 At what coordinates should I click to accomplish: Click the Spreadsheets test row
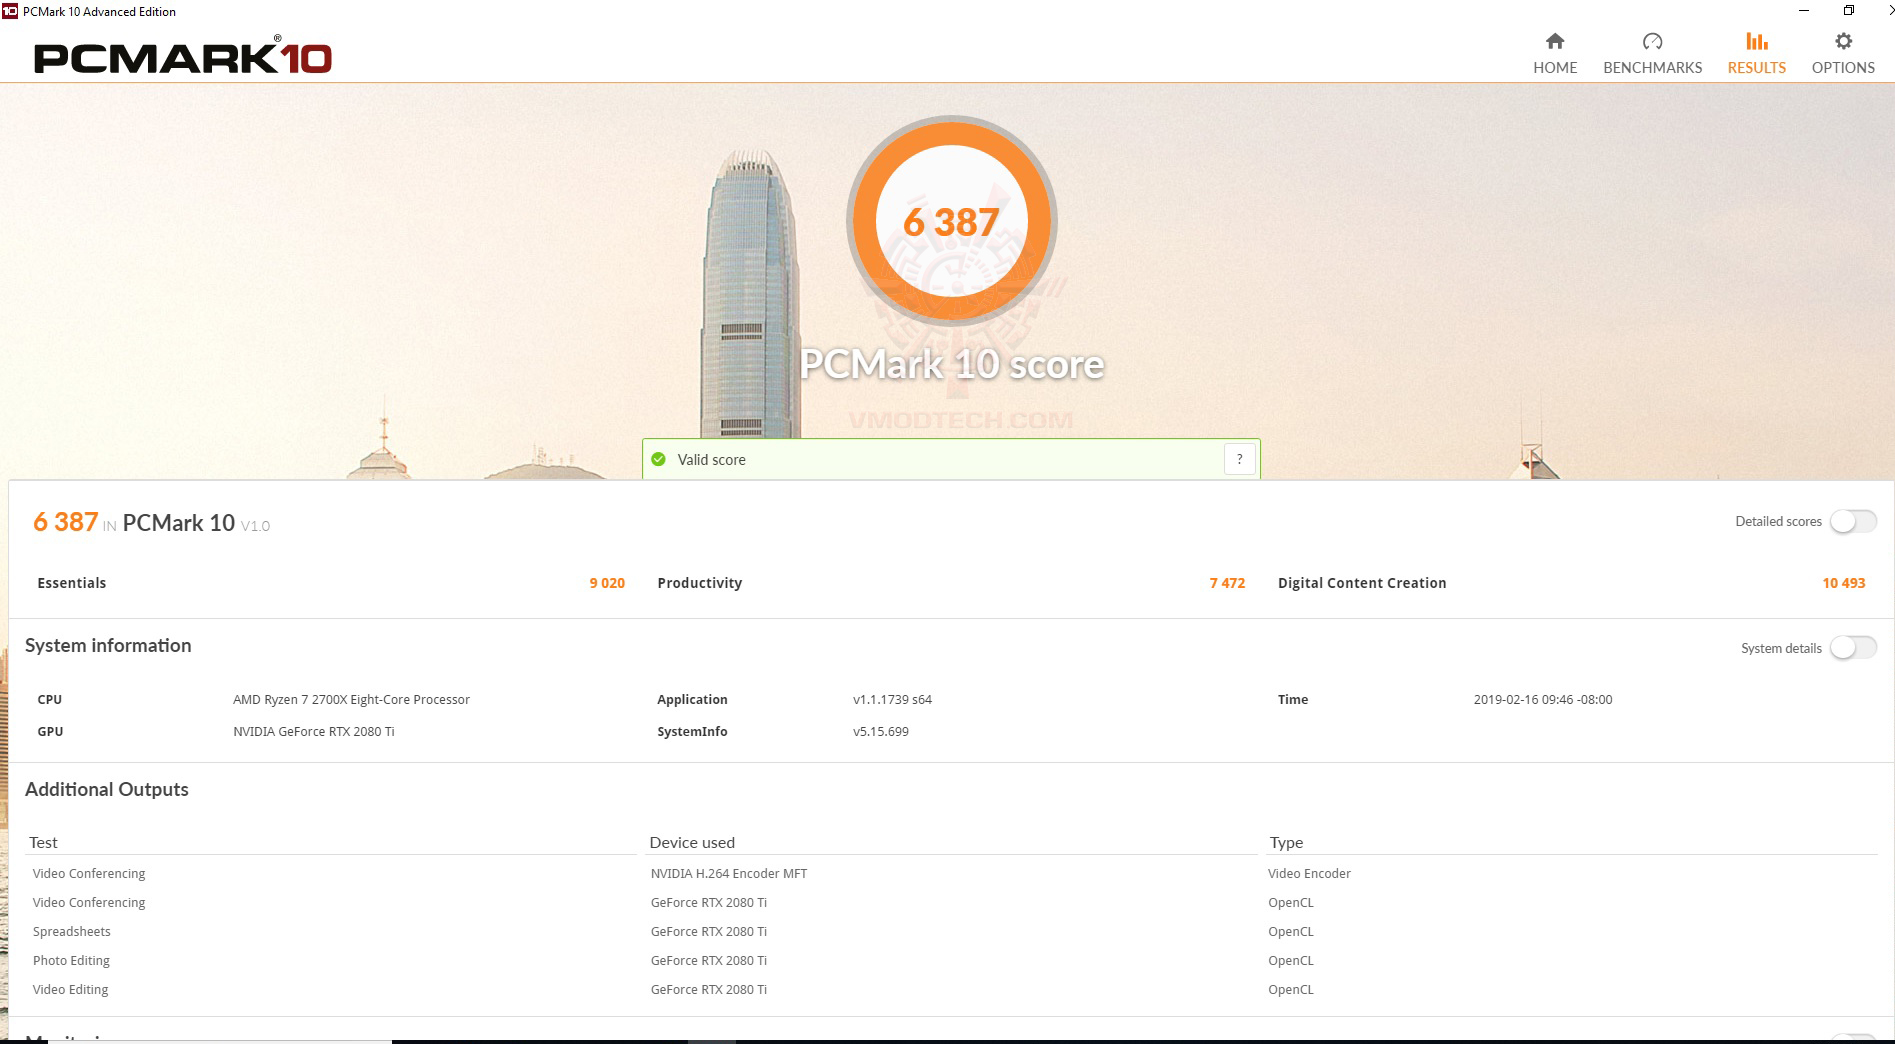click(71, 932)
